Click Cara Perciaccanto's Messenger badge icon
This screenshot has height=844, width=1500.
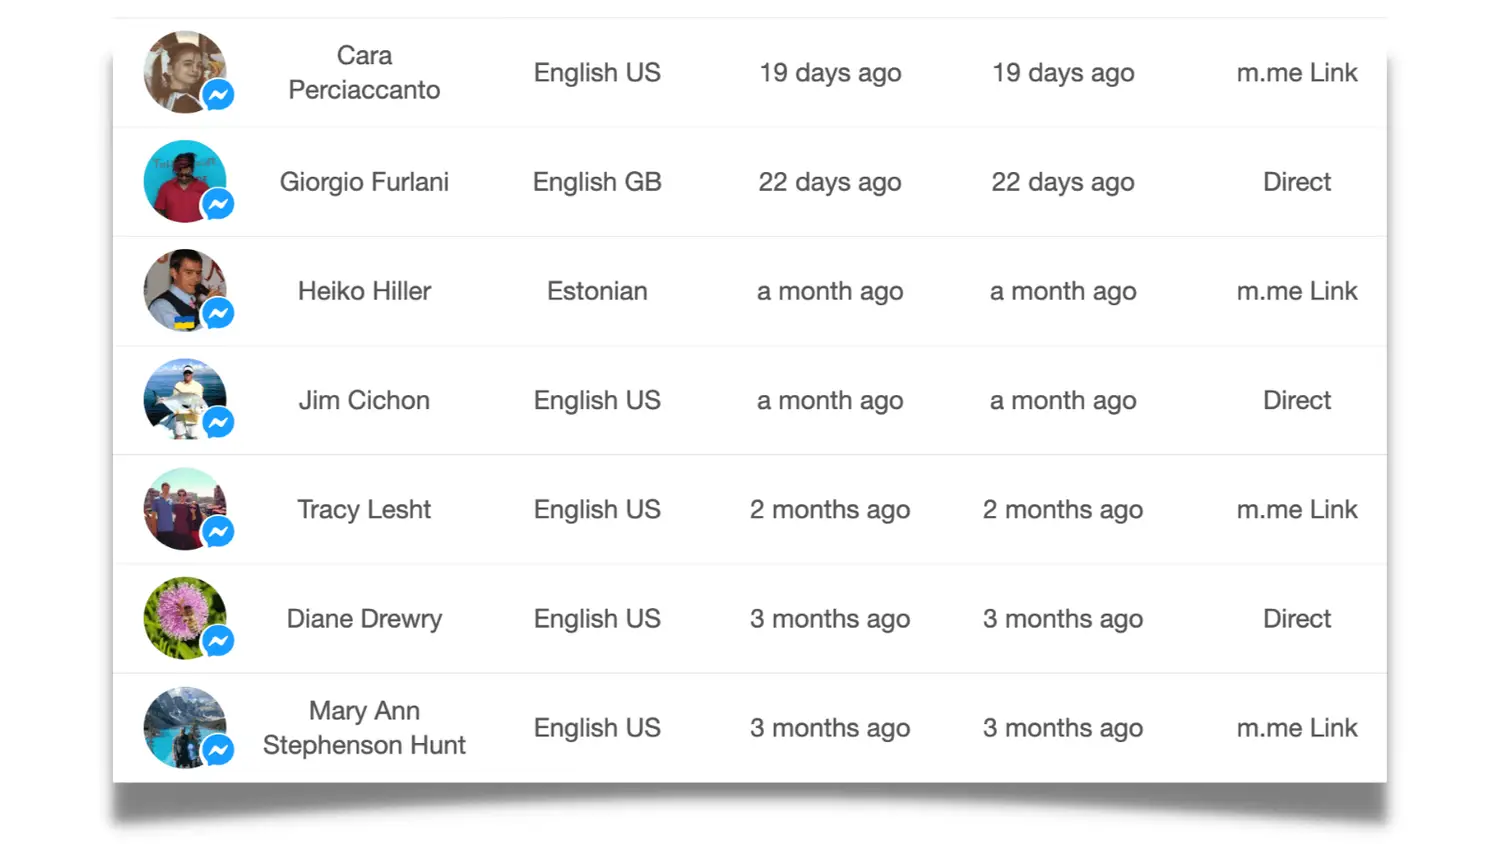pyautogui.click(x=218, y=95)
